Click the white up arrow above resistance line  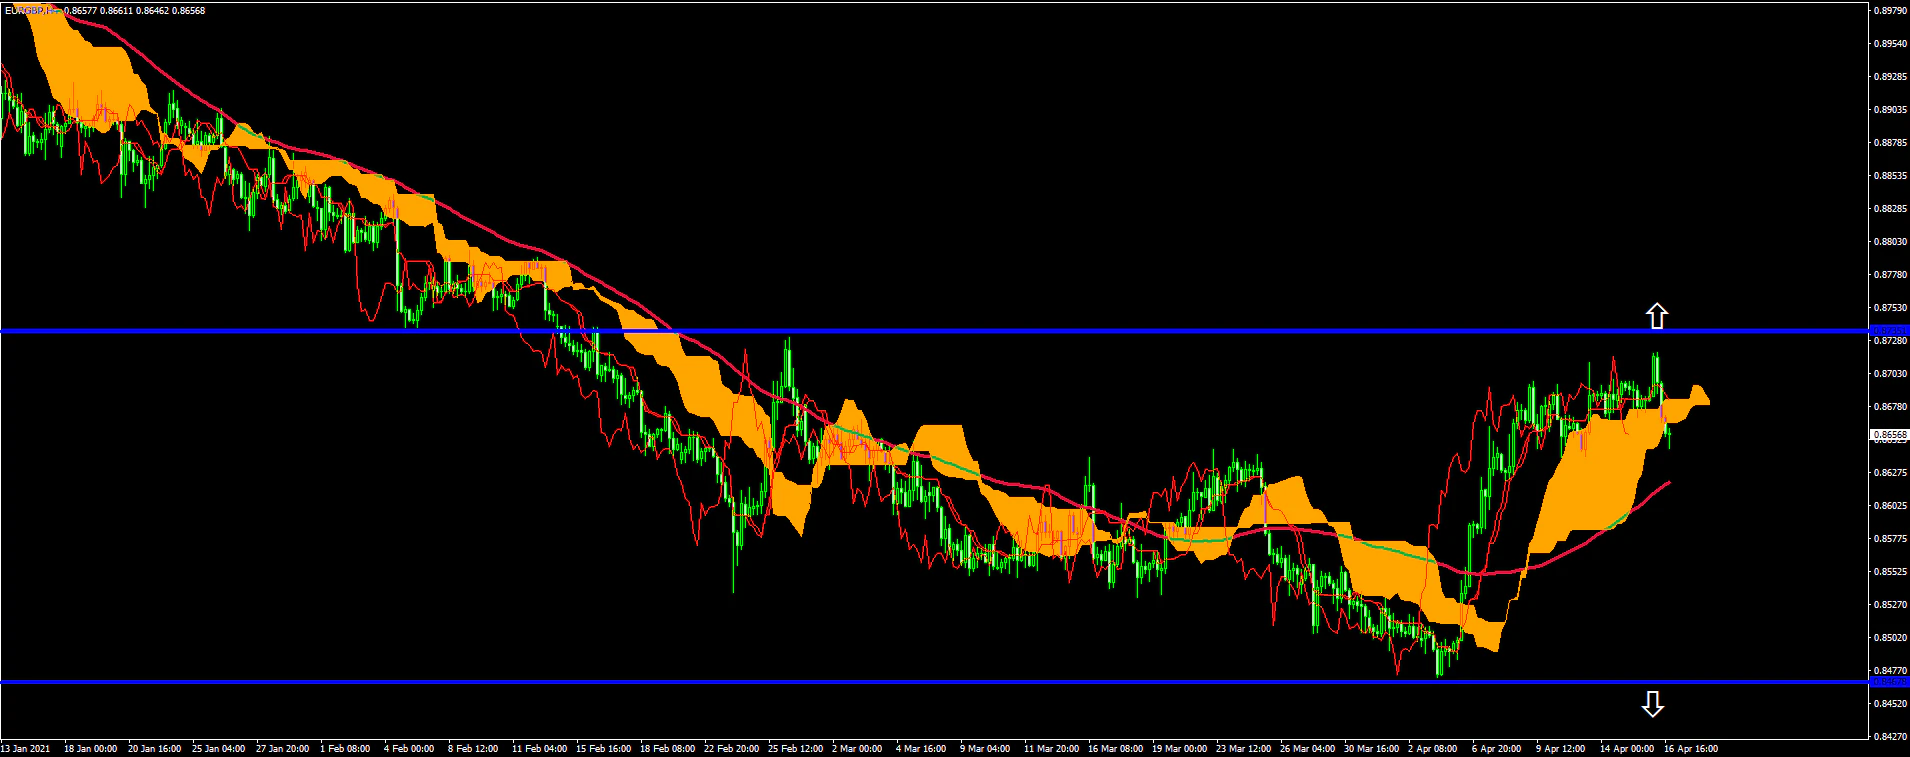click(x=1657, y=316)
